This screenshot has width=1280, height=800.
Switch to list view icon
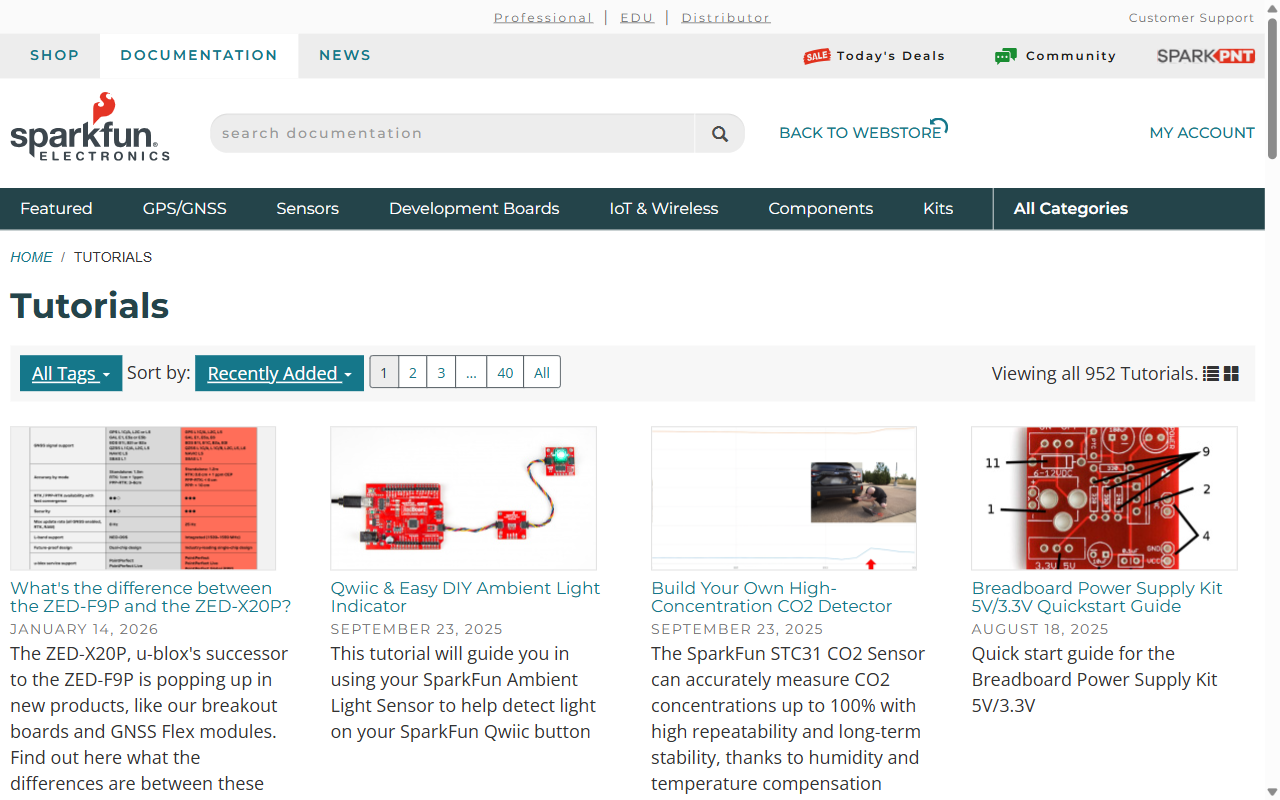pyautogui.click(x=1211, y=373)
